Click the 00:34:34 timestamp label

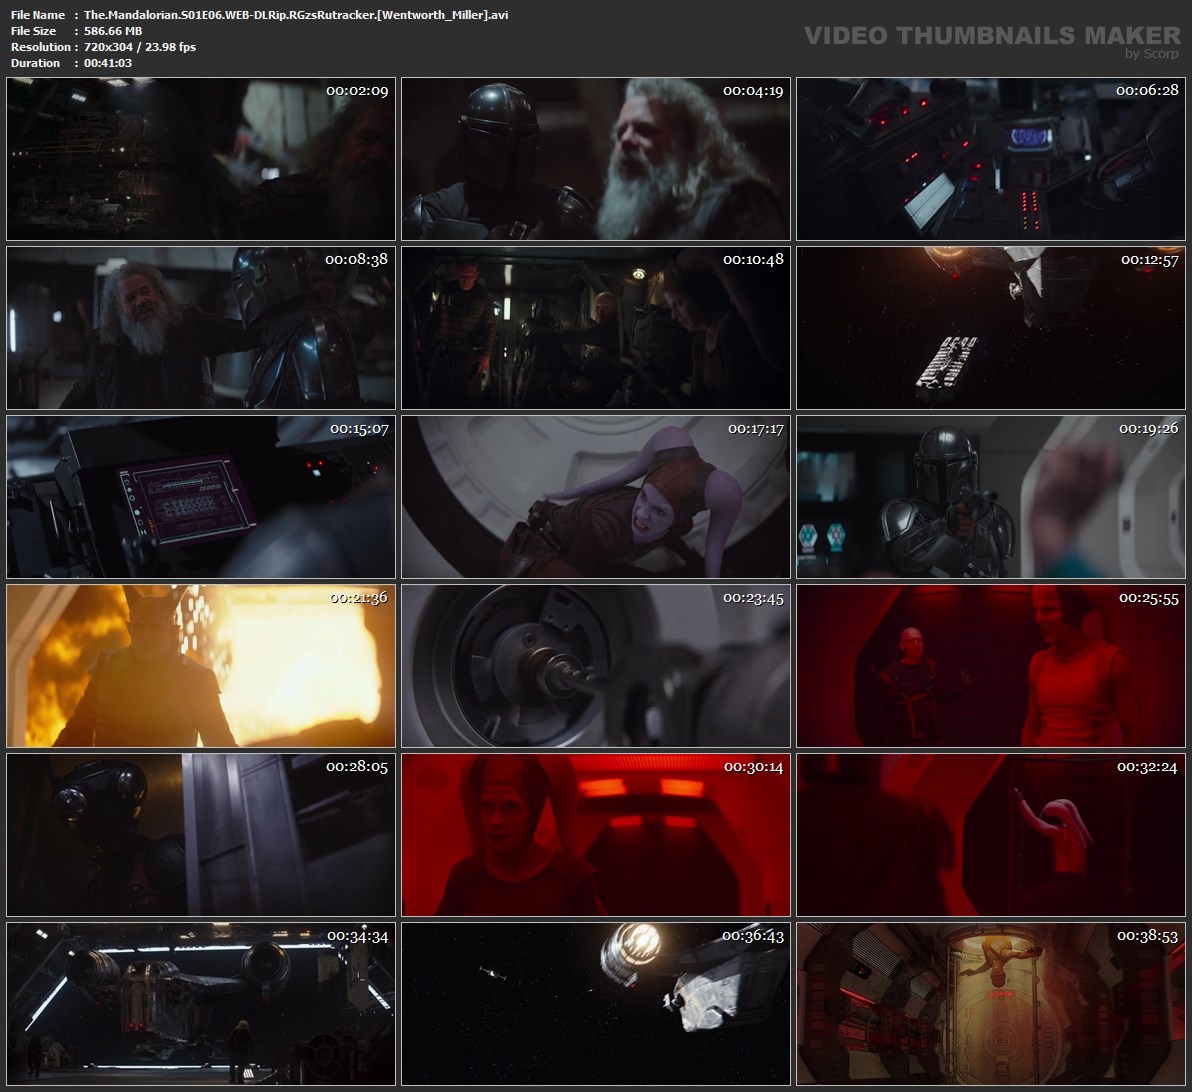coord(357,937)
